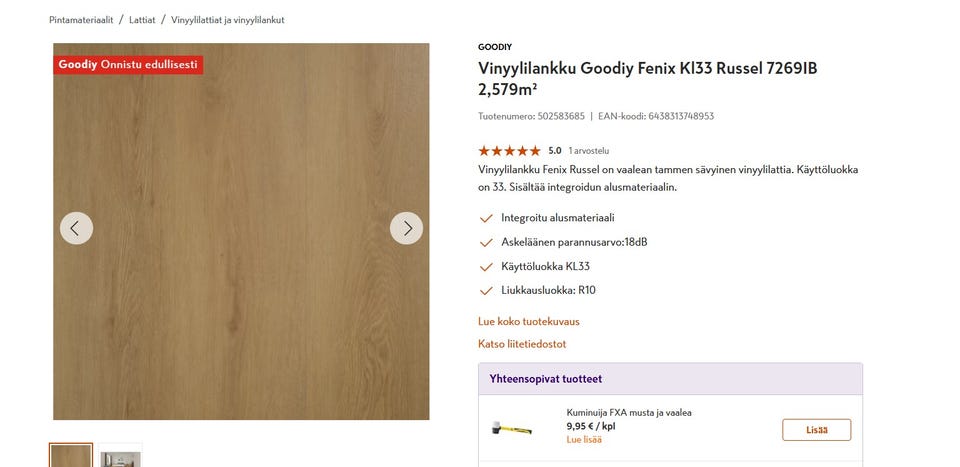Go to the next product image

click(x=406, y=228)
